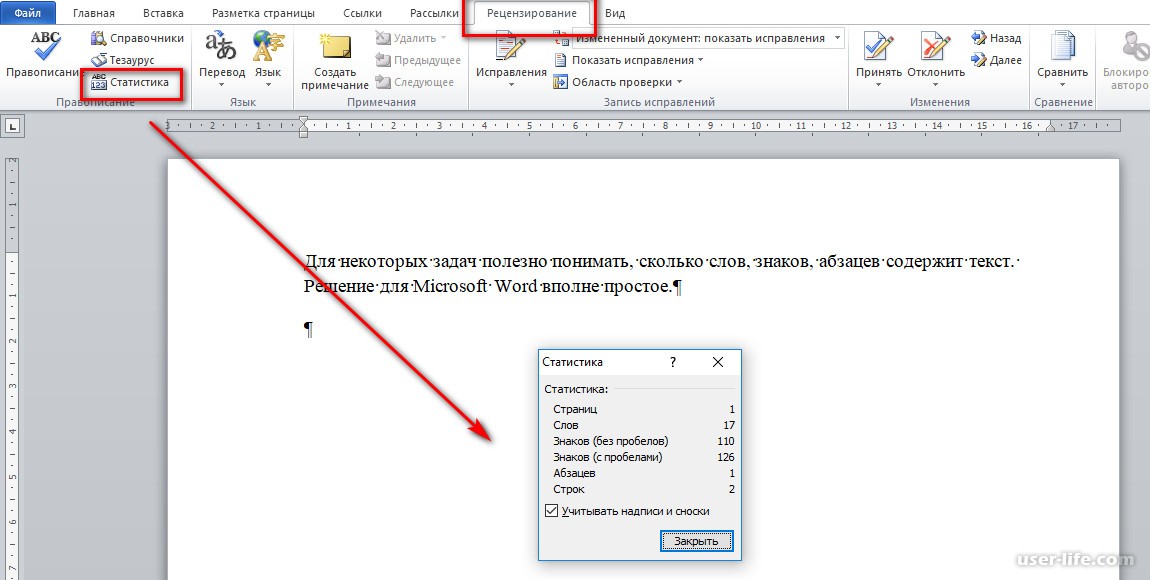The image size is (1150, 580).
Task: Open the Язык language menu
Action: (268, 57)
